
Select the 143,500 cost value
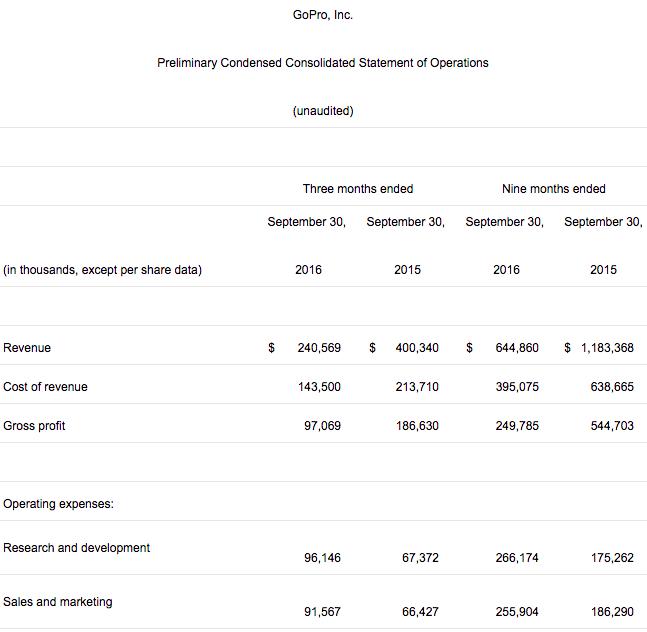(x=319, y=387)
